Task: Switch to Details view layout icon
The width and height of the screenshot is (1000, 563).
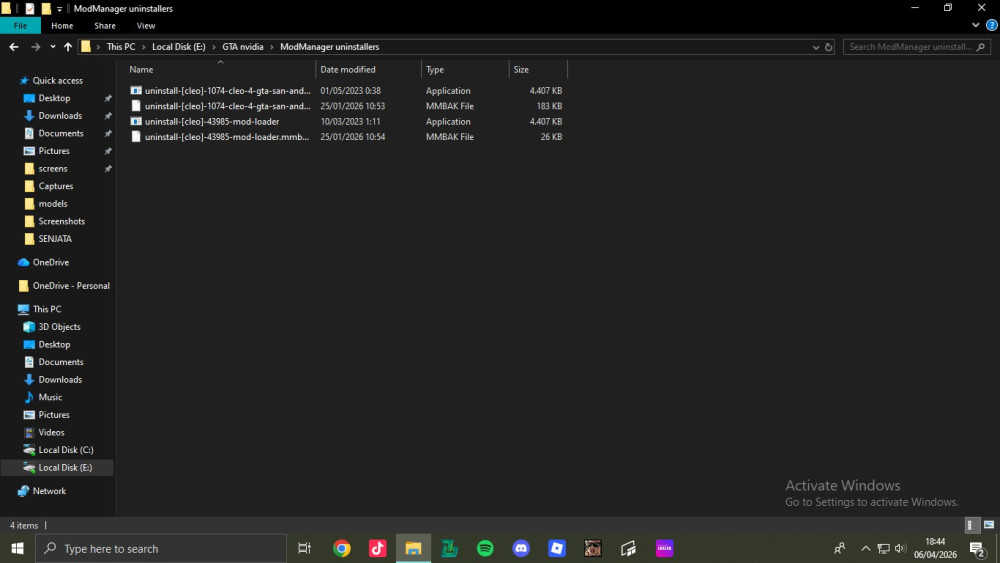Action: pyautogui.click(x=971, y=525)
